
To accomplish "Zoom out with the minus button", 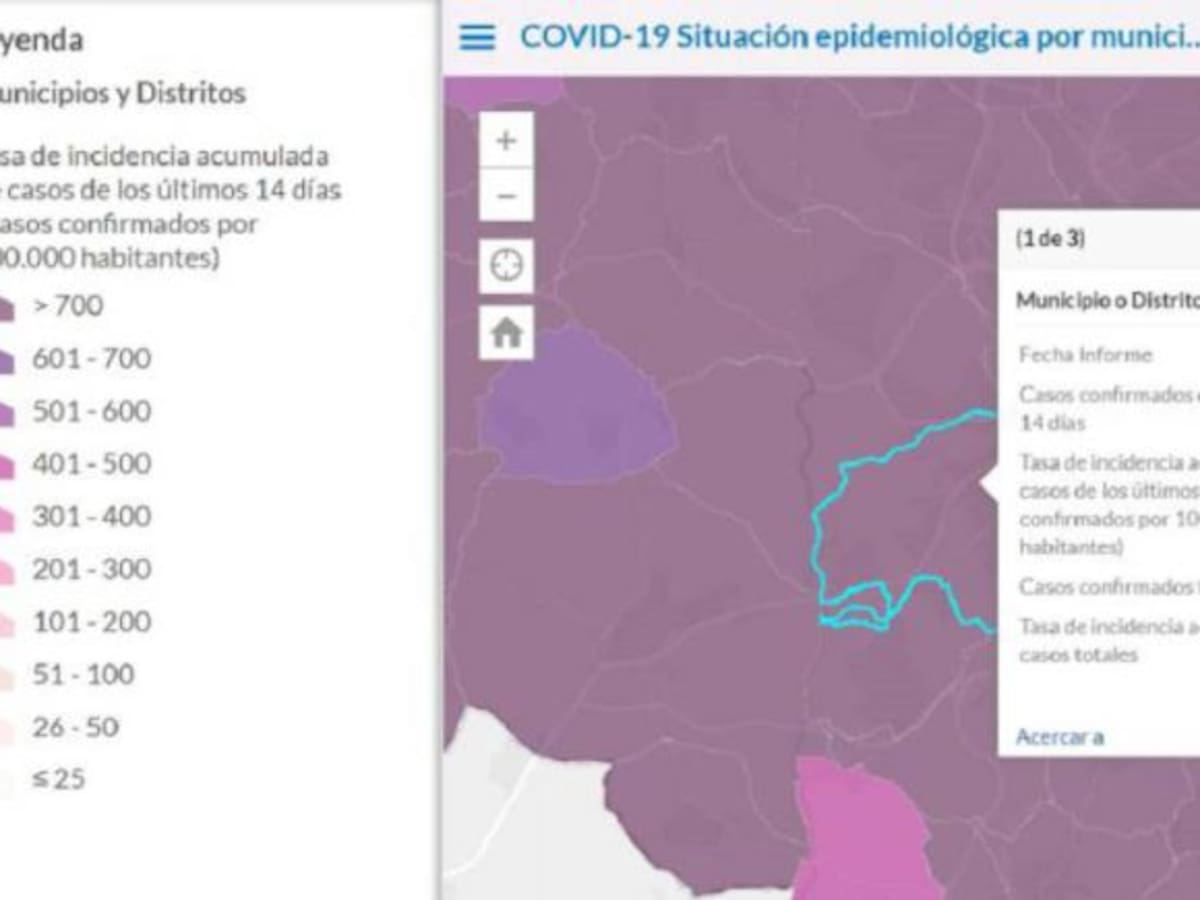I will tap(506, 196).
